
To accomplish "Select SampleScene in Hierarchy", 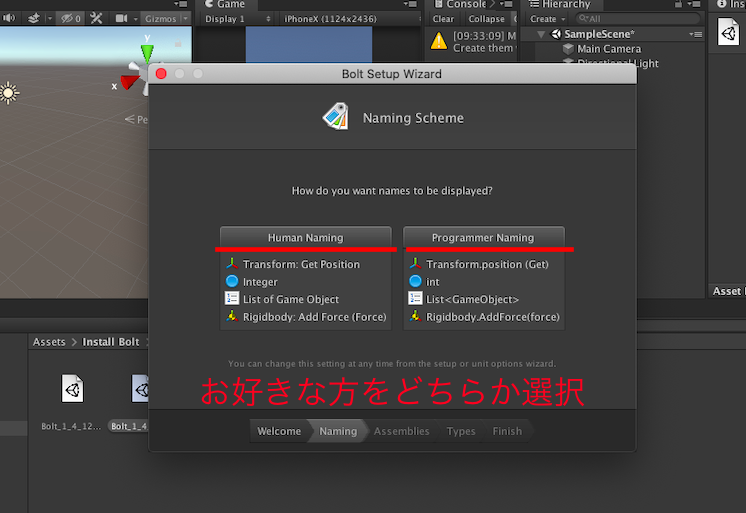I will point(599,34).
